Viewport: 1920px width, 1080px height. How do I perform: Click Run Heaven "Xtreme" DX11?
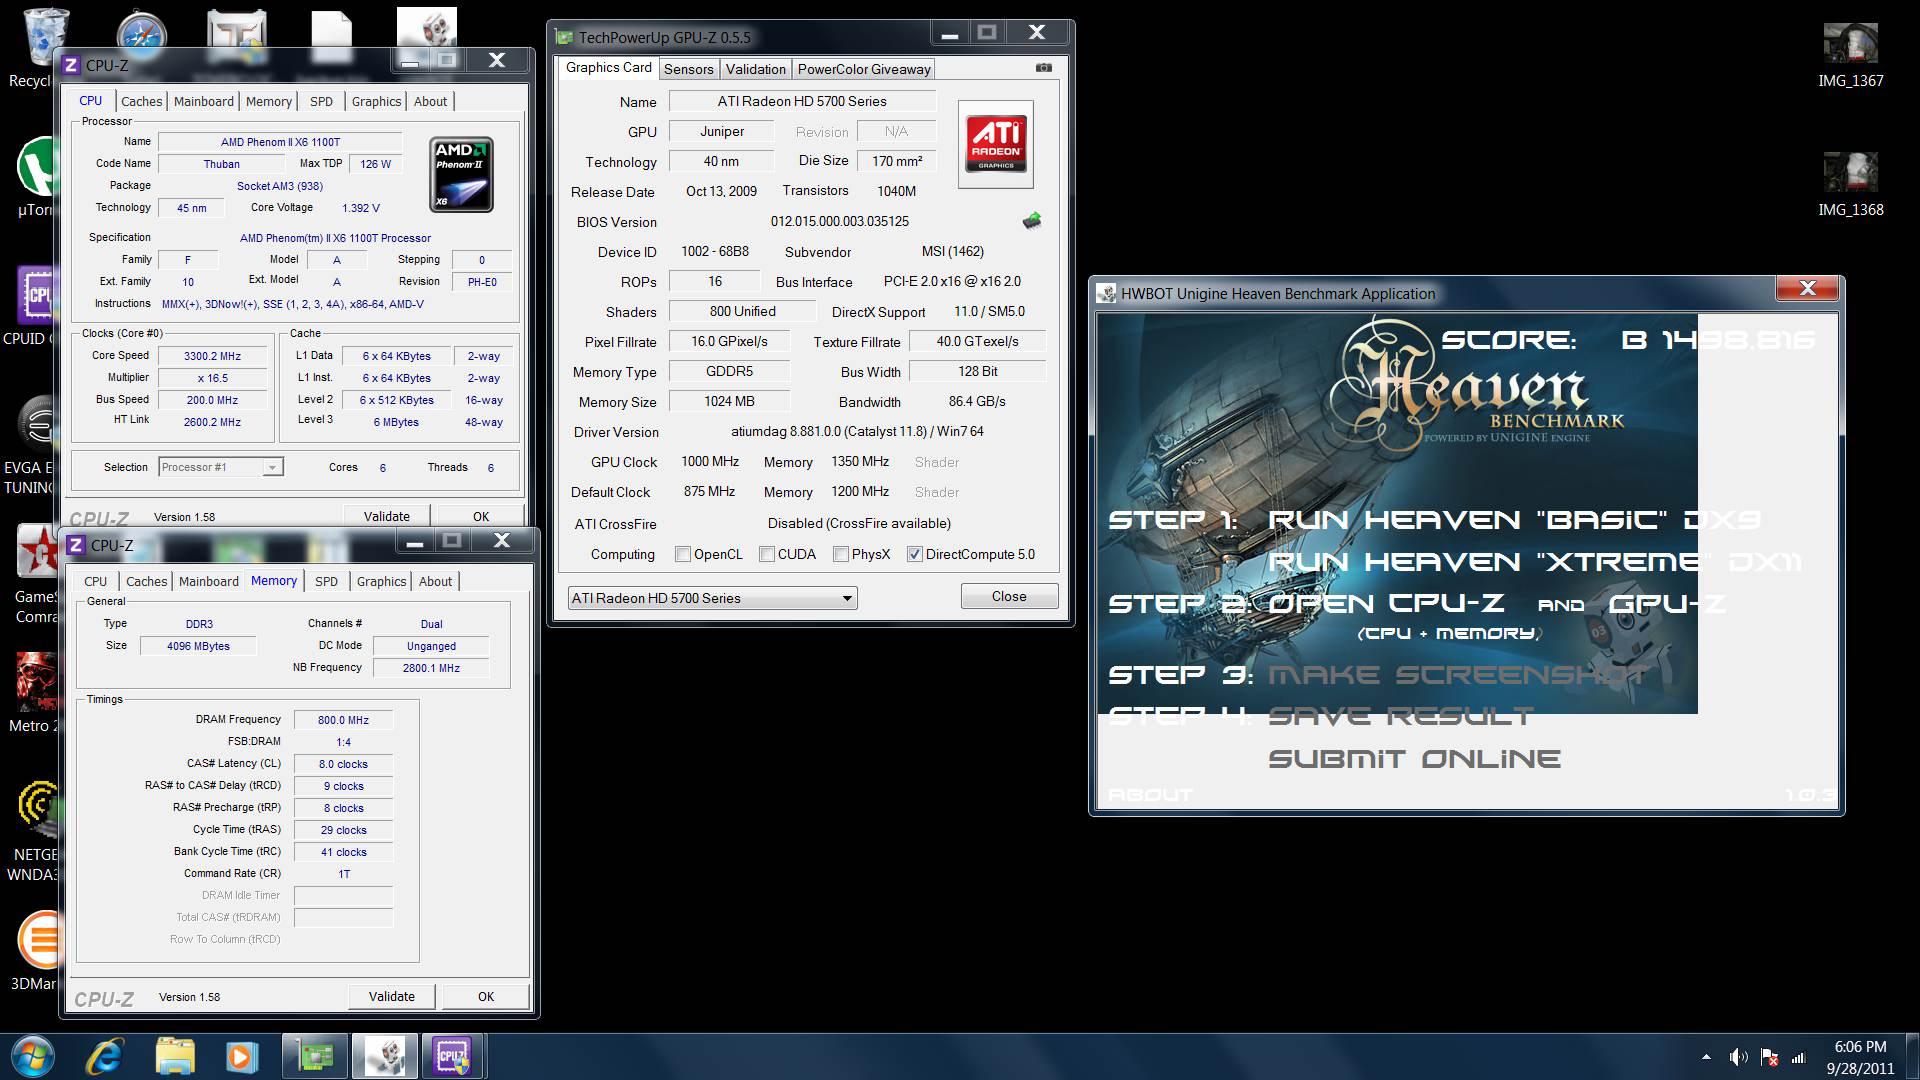(x=1535, y=562)
